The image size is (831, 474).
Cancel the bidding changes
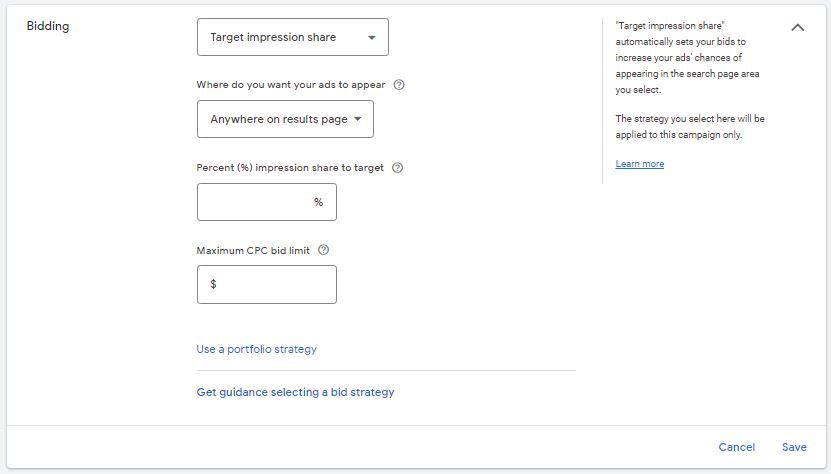tap(736, 447)
